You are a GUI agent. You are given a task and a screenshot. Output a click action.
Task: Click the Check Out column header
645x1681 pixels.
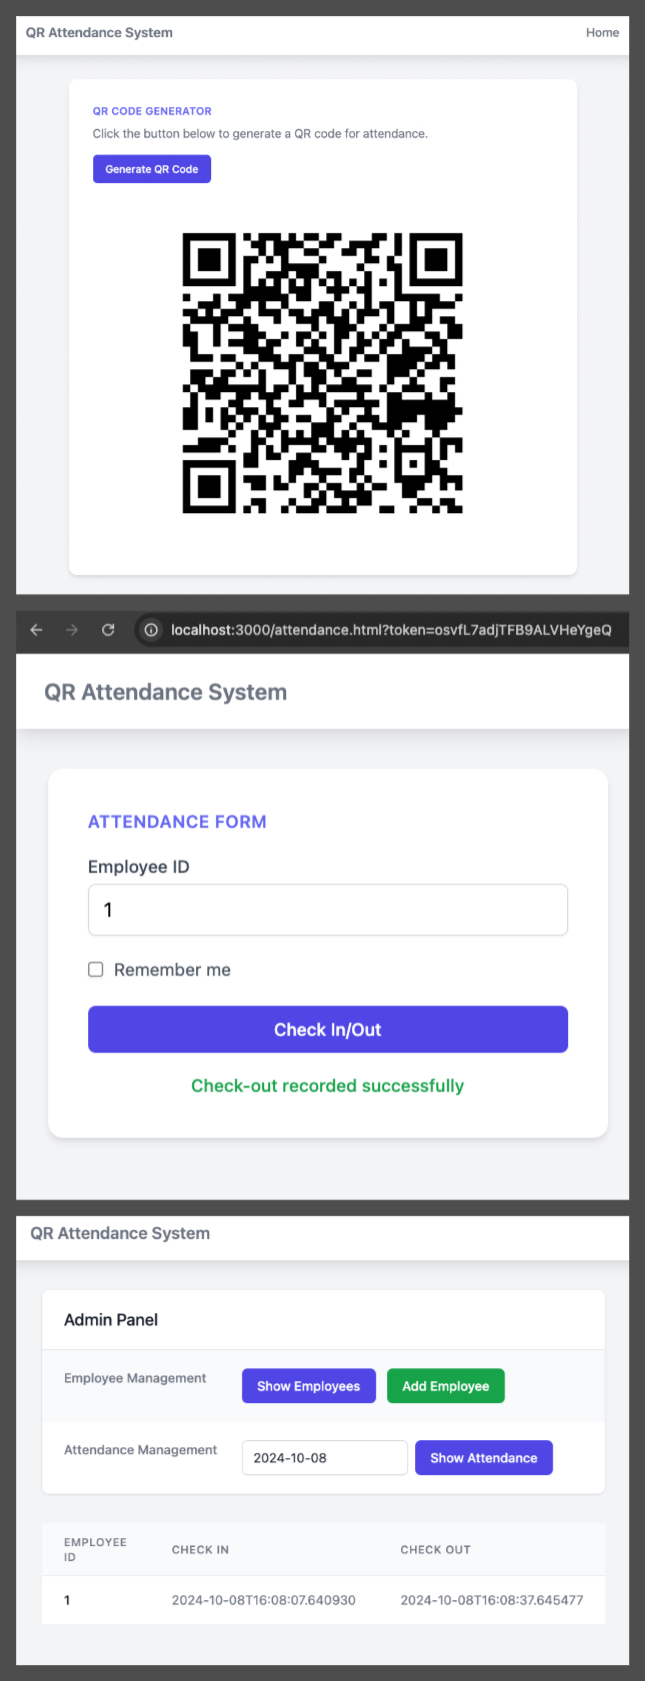(x=435, y=1550)
